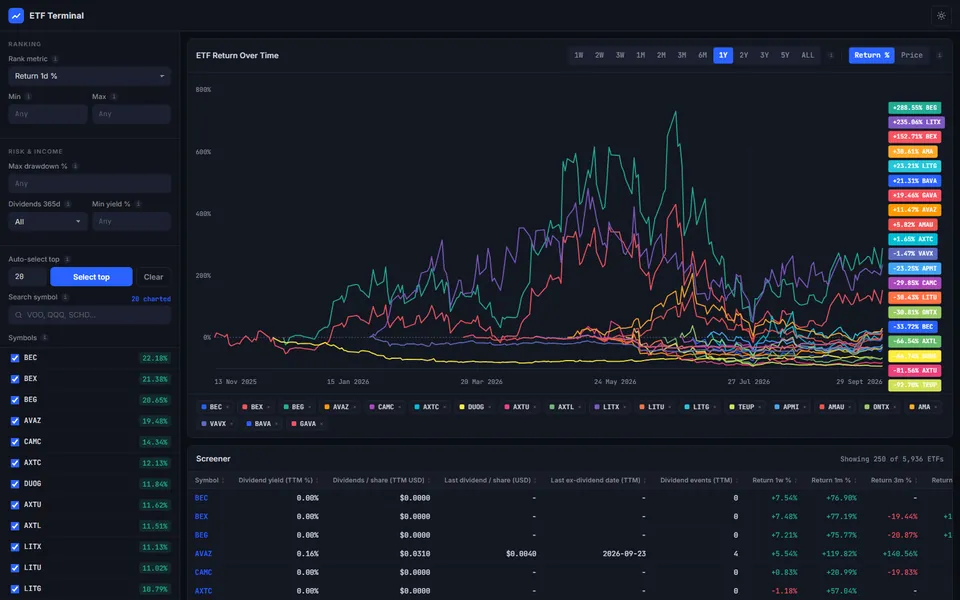This screenshot has height=600, width=960.
Task: Open the Symbols list info icon
Action: click(45, 337)
